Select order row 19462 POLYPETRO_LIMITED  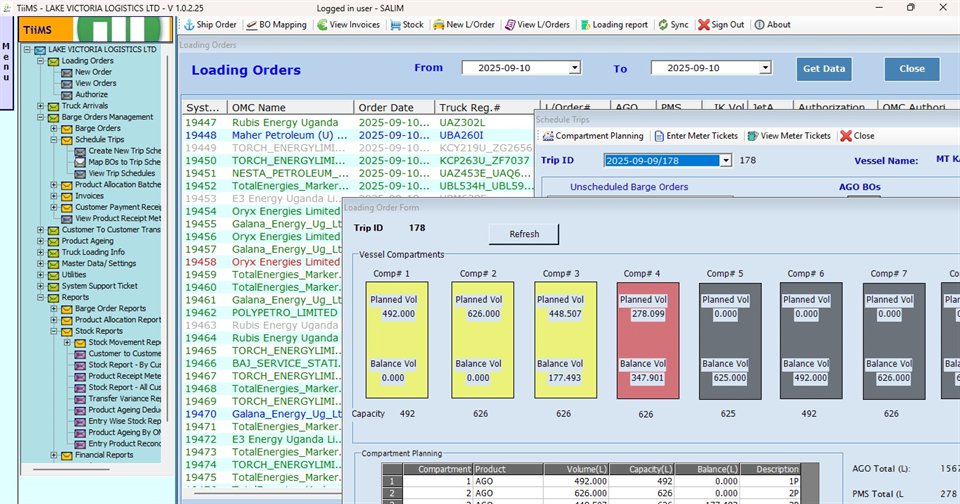tap(262, 312)
